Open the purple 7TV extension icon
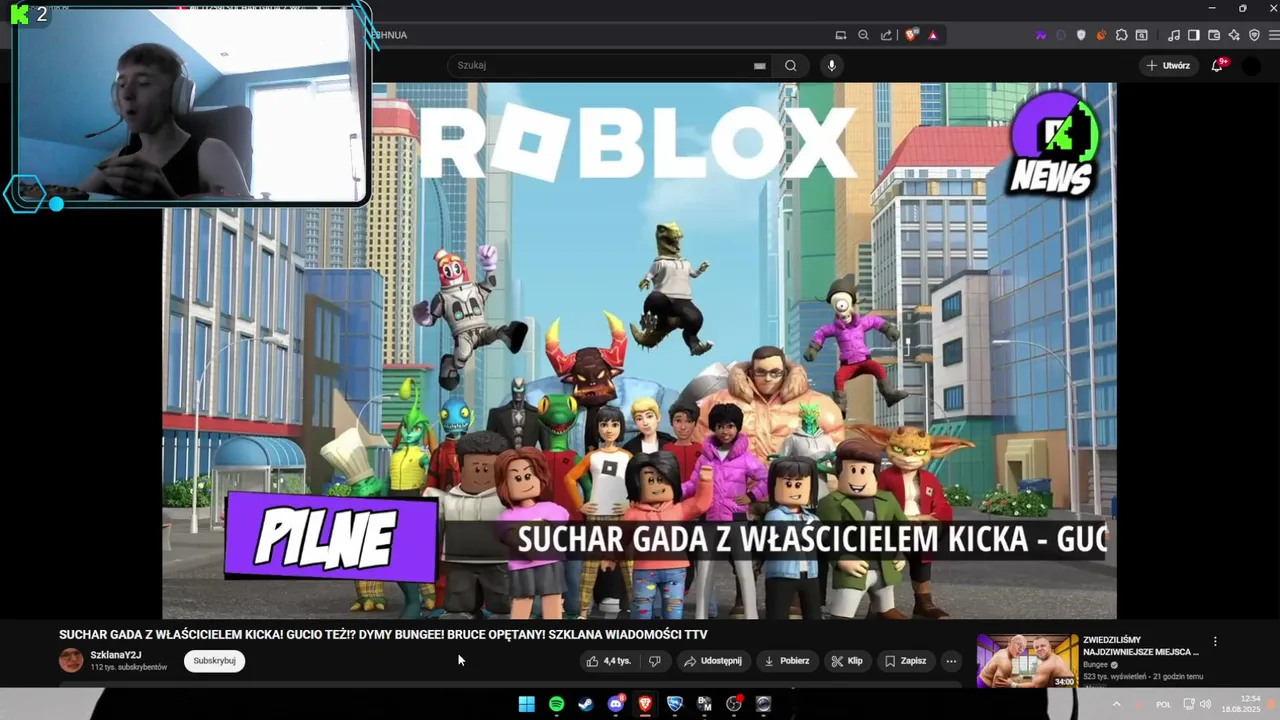Screen dimensions: 1280x720 point(1041,35)
